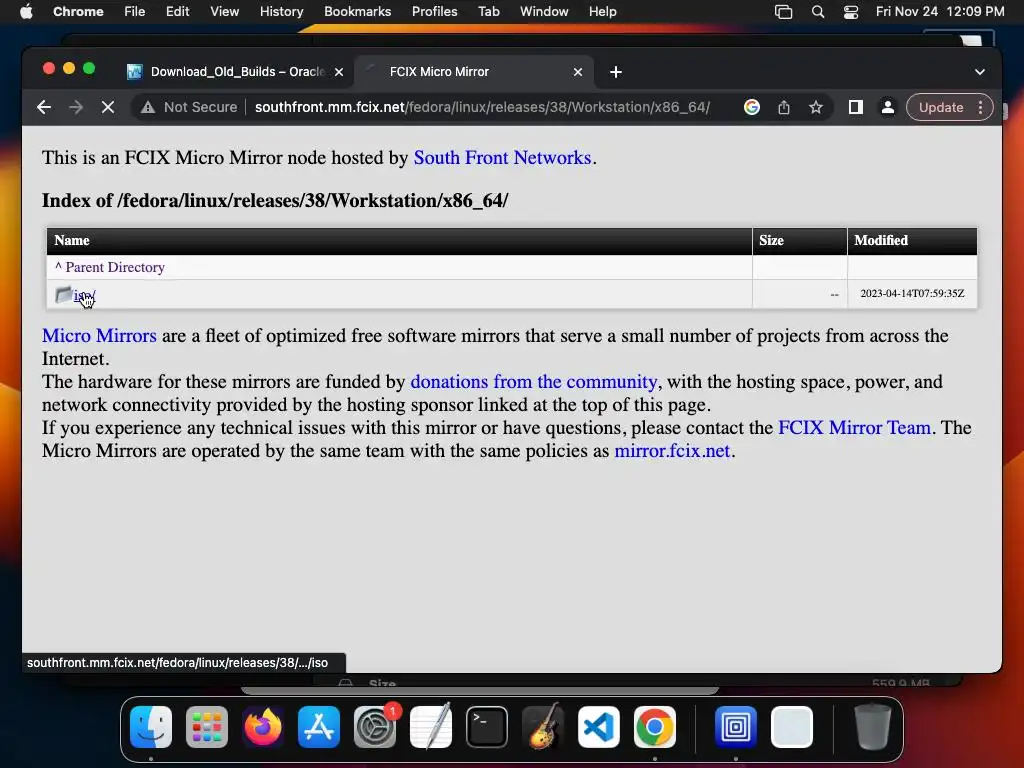Image resolution: width=1024 pixels, height=768 pixels.
Task: Click the forward navigation arrow
Action: click(76, 107)
